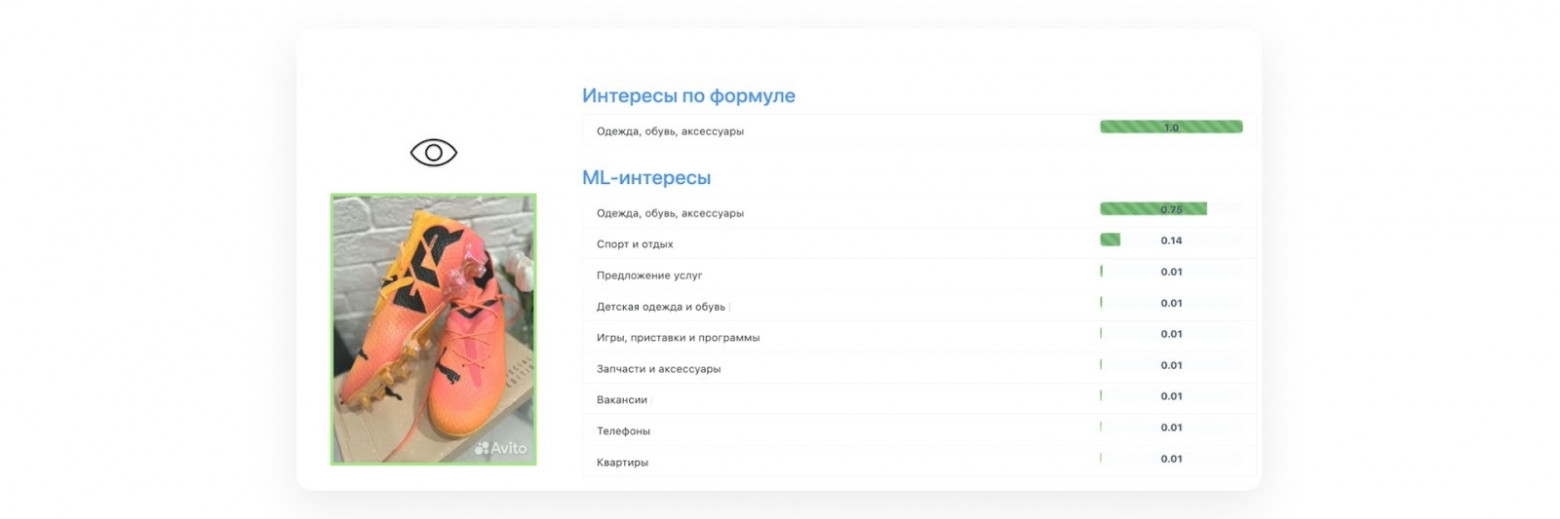Select the 'Запчасти и аксессуары' row
Viewport: 1560px width, 519px height.
tap(918, 367)
